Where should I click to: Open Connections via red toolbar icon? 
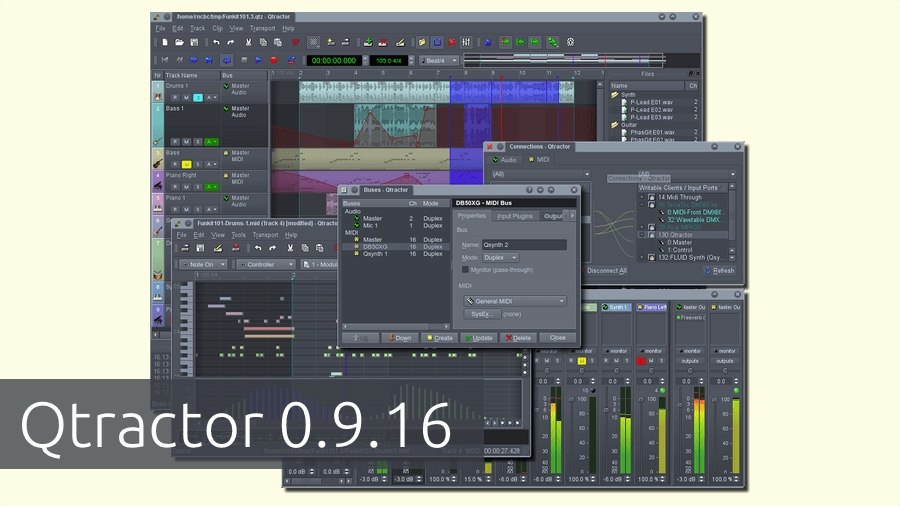click(x=452, y=42)
